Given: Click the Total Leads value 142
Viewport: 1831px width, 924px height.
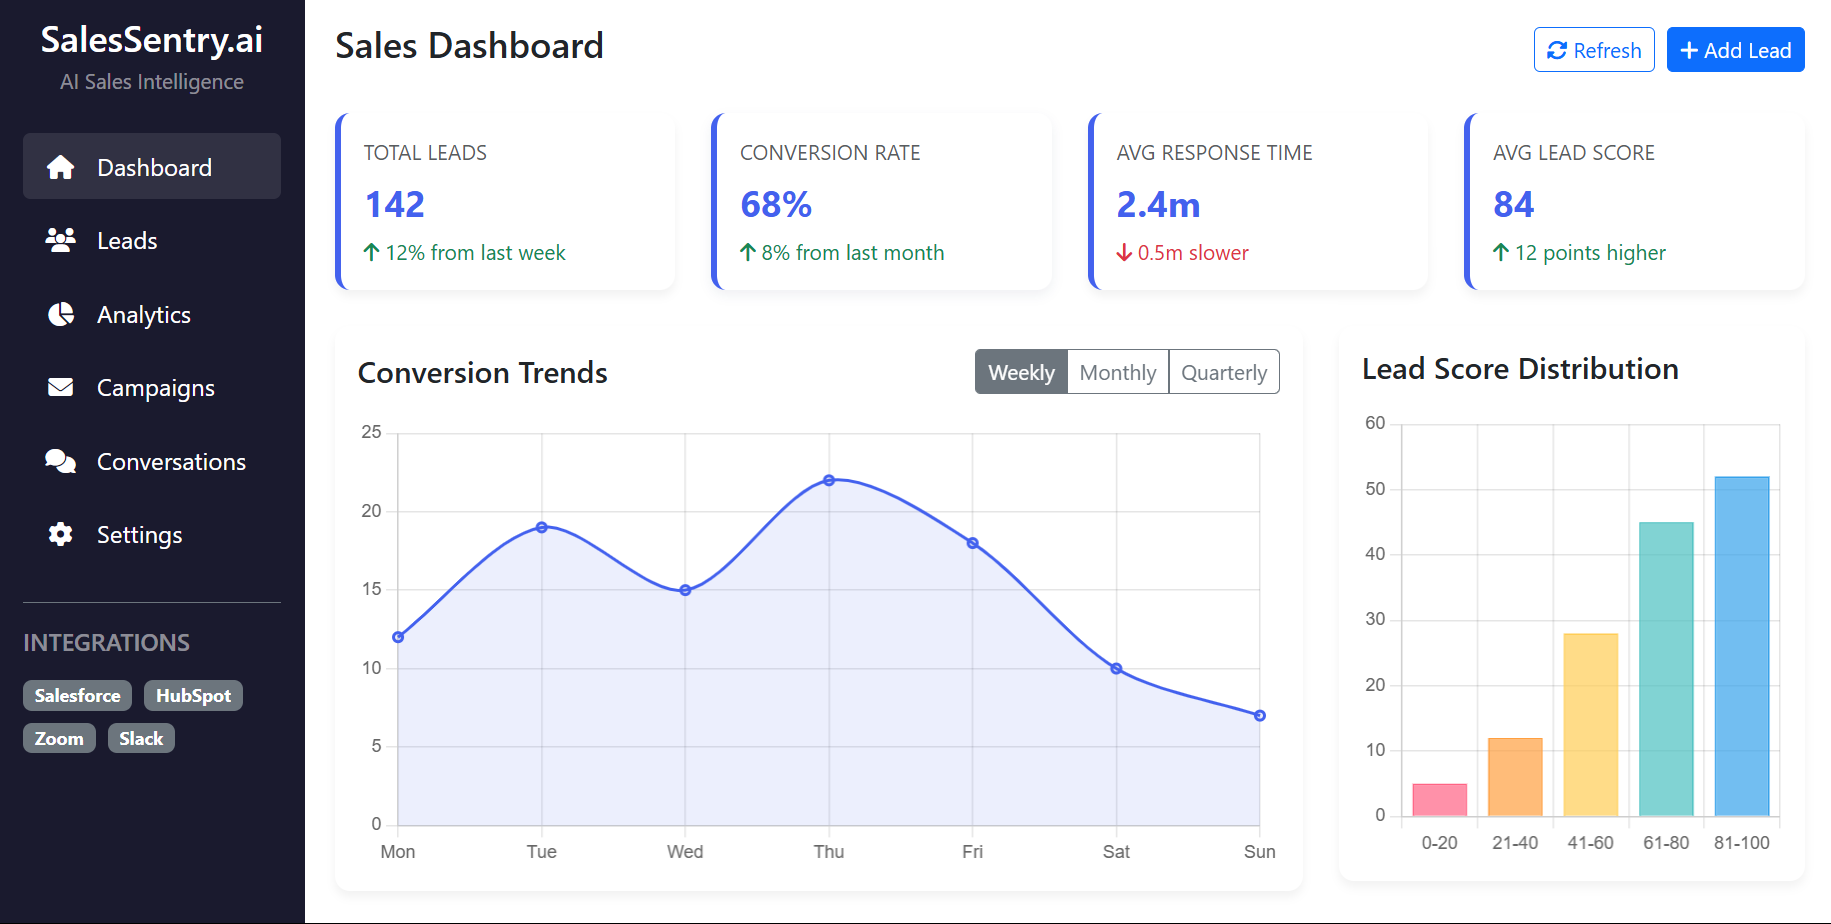Looking at the screenshot, I should (x=395, y=204).
